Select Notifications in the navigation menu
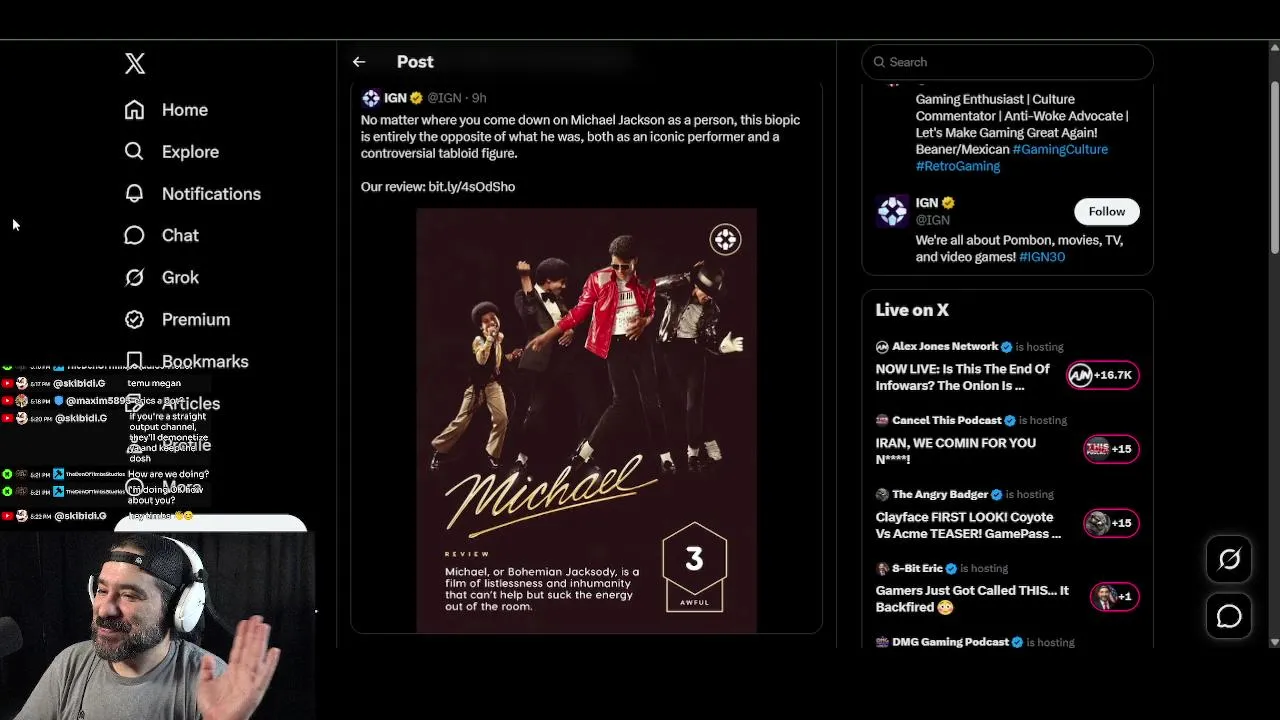The image size is (1280, 720). tap(211, 194)
